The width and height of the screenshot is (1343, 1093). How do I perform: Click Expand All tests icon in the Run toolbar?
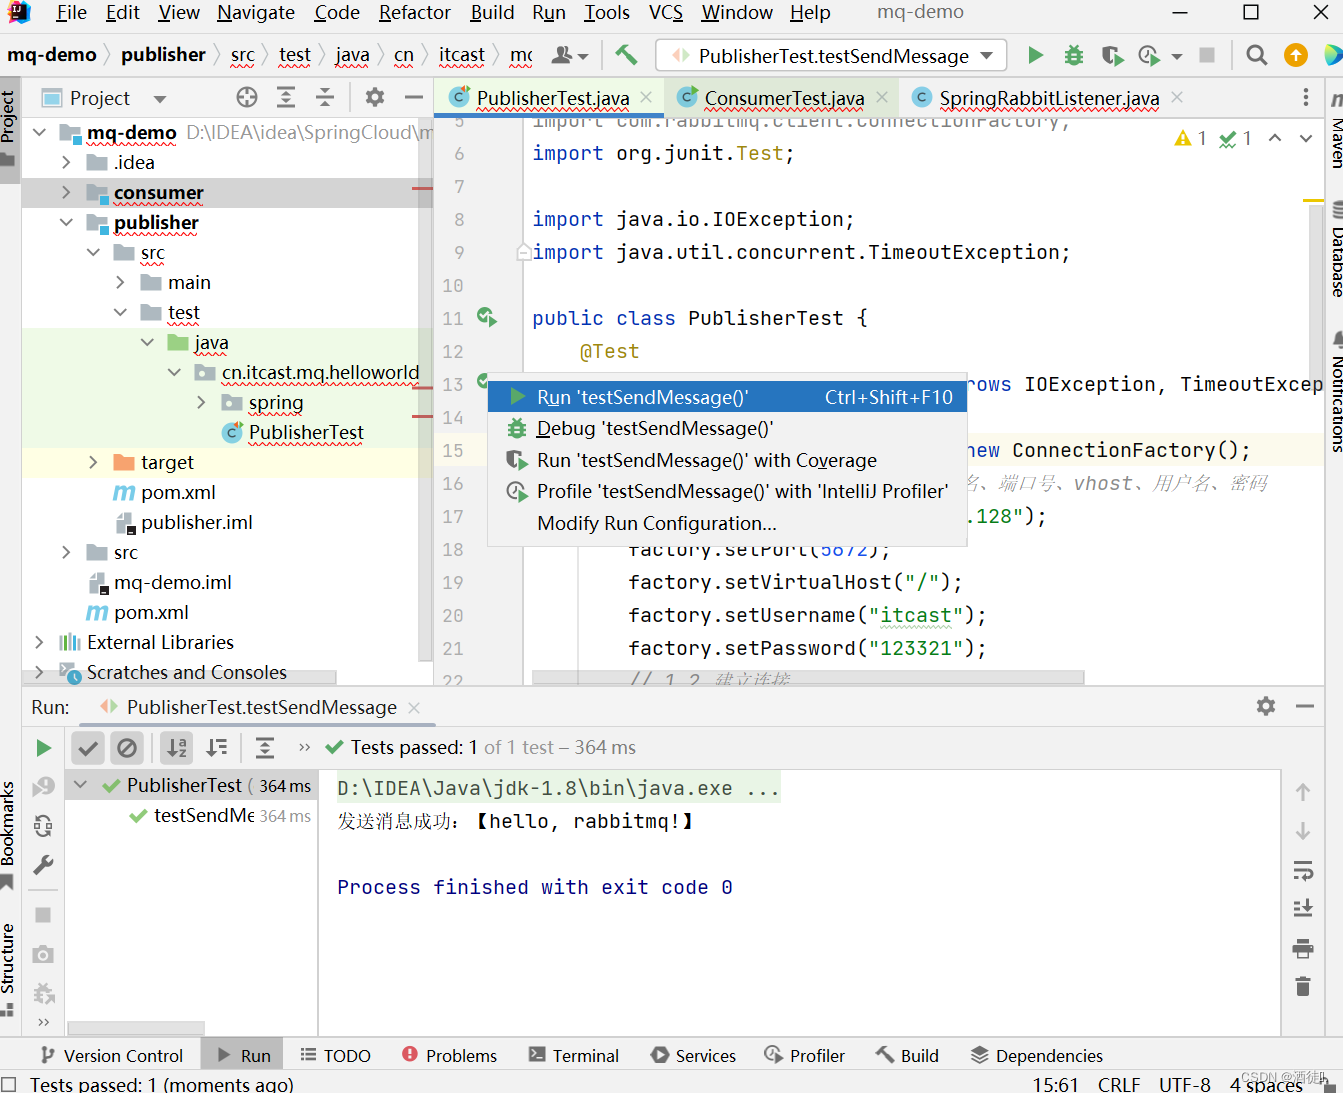[x=265, y=748]
